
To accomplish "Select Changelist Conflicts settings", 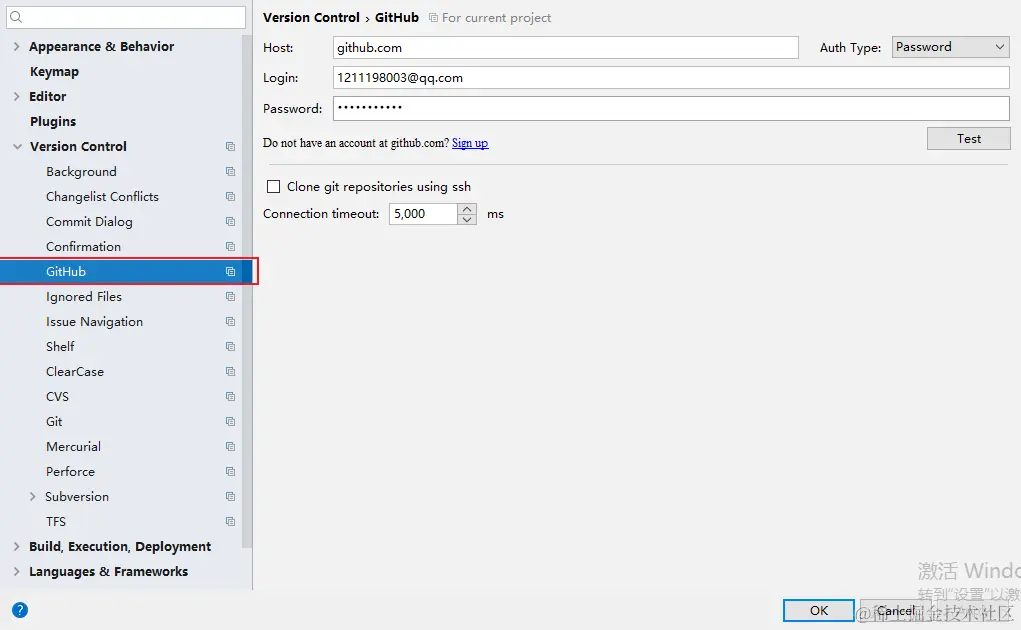I will pyautogui.click(x=102, y=197).
